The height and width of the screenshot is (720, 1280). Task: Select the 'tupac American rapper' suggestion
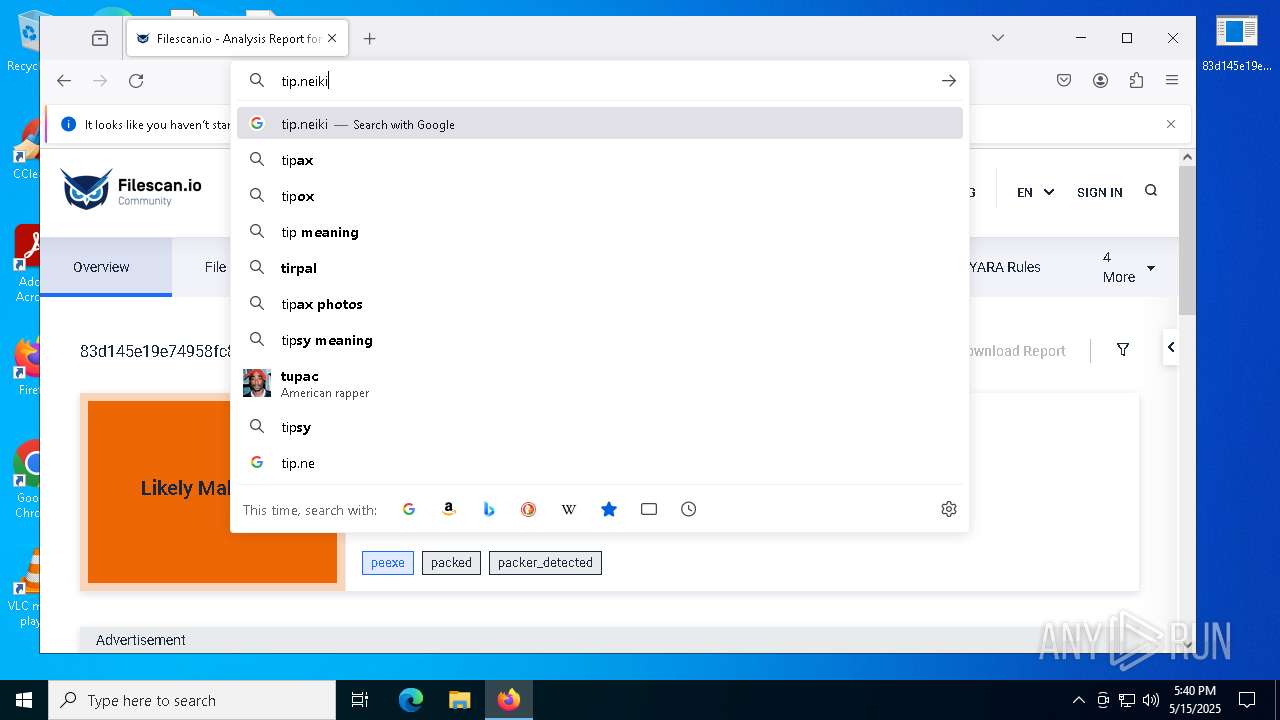(600, 384)
